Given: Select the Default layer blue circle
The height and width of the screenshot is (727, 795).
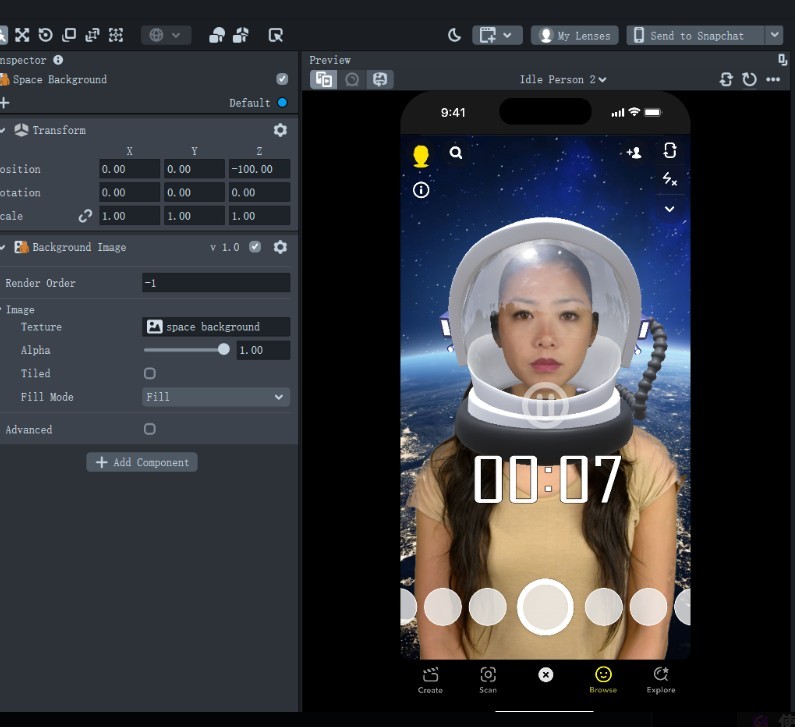Looking at the screenshot, I should 282,102.
